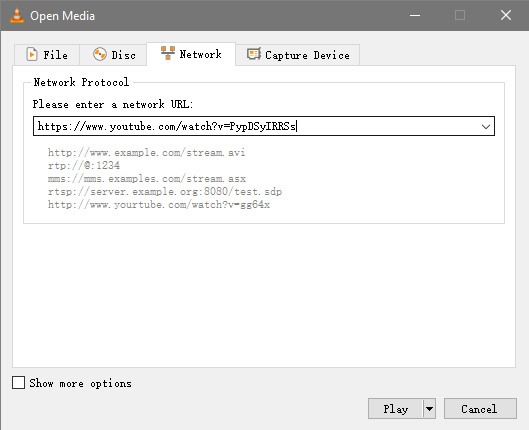Click the VLC cone icon in title bar

pos(17,16)
